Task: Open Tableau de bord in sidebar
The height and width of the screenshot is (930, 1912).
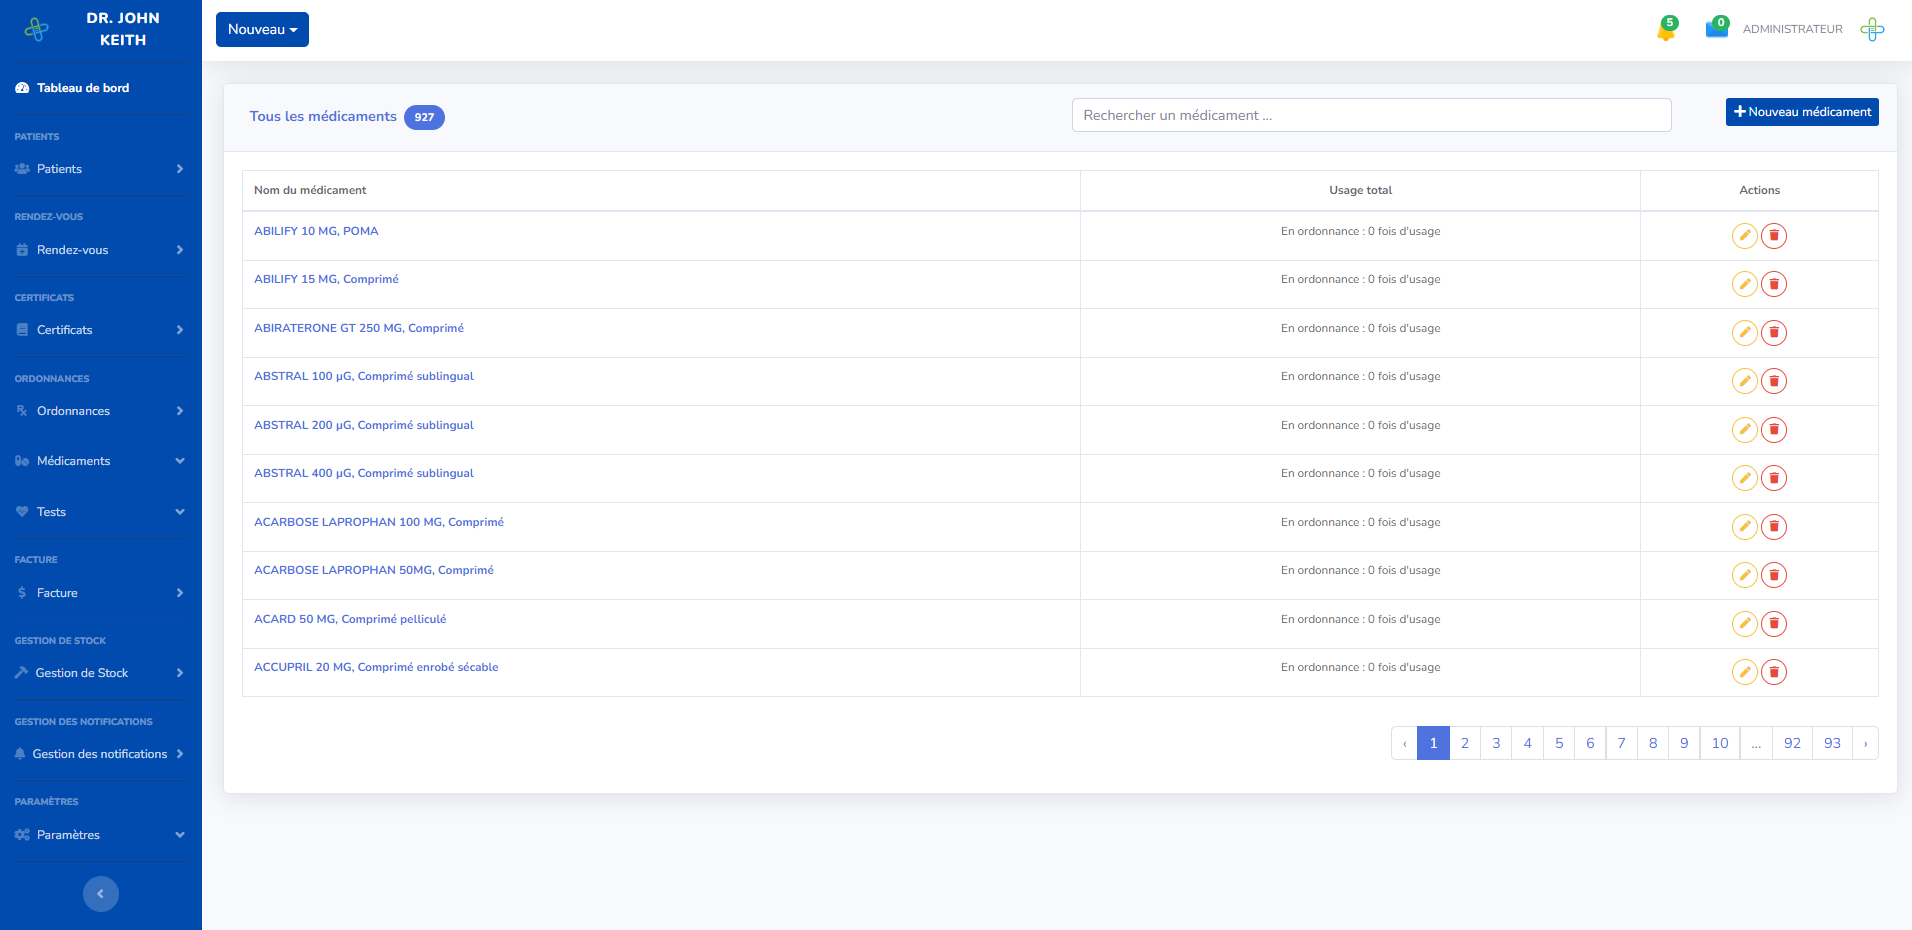Action: pos(83,88)
